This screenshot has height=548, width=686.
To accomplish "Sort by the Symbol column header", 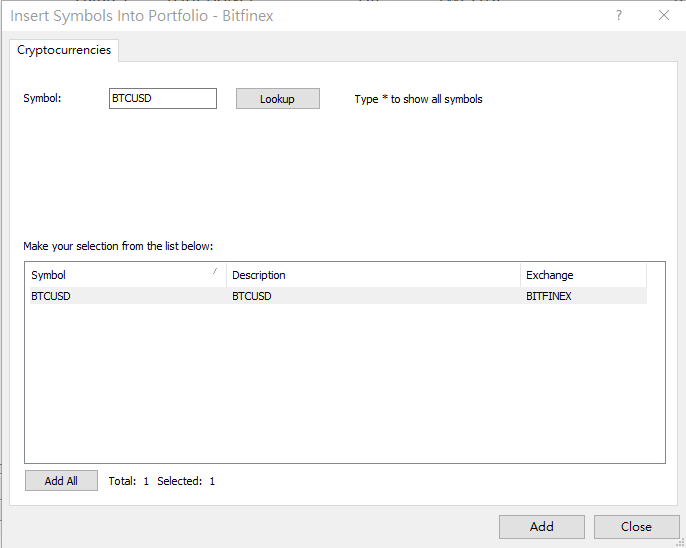I will click(128, 275).
